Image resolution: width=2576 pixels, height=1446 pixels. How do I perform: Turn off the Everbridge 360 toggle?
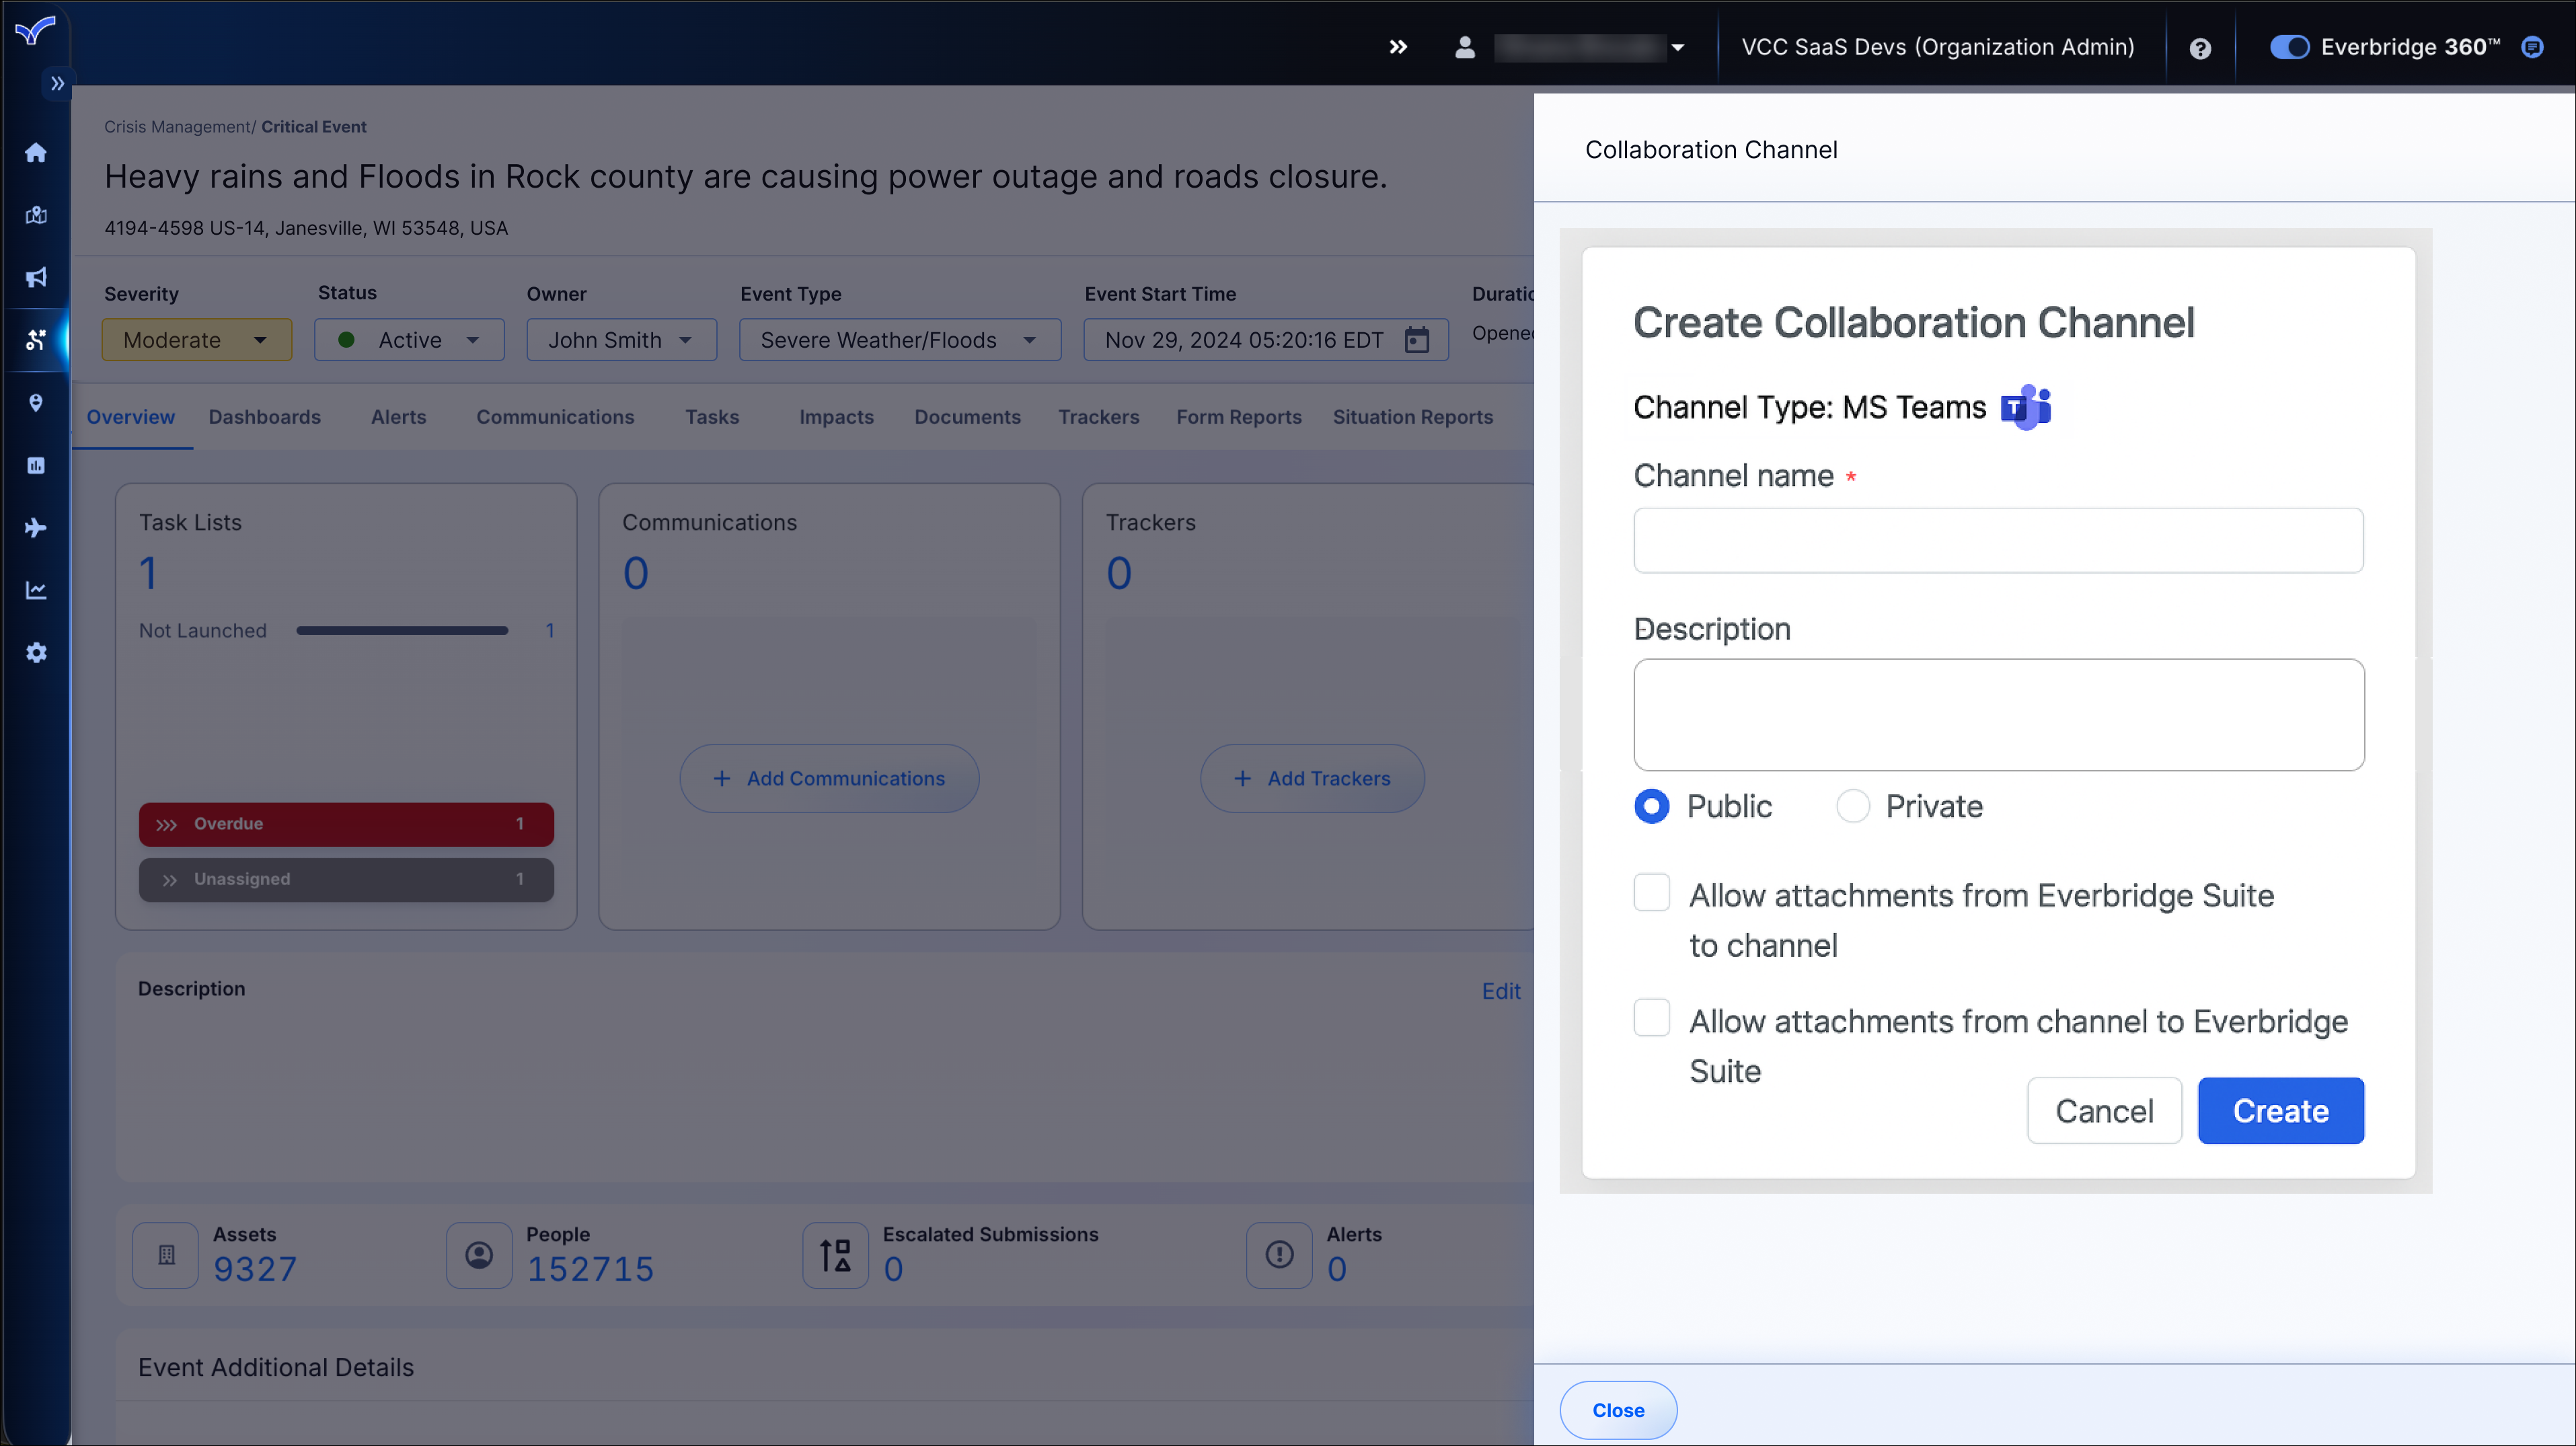coord(2290,47)
